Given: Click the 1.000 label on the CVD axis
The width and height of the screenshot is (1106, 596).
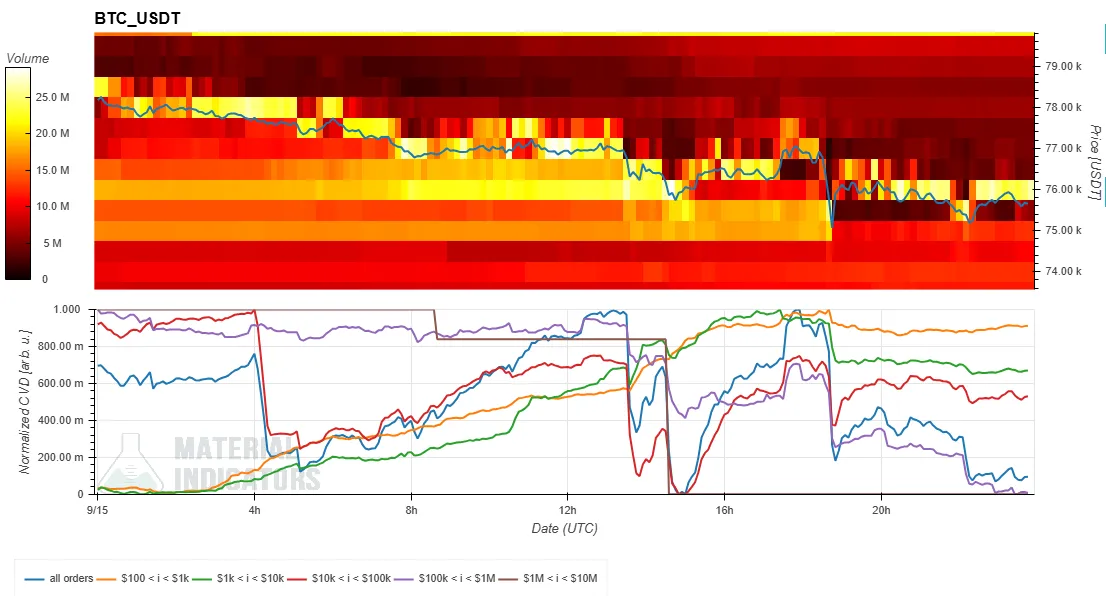Looking at the screenshot, I should (x=67, y=310).
